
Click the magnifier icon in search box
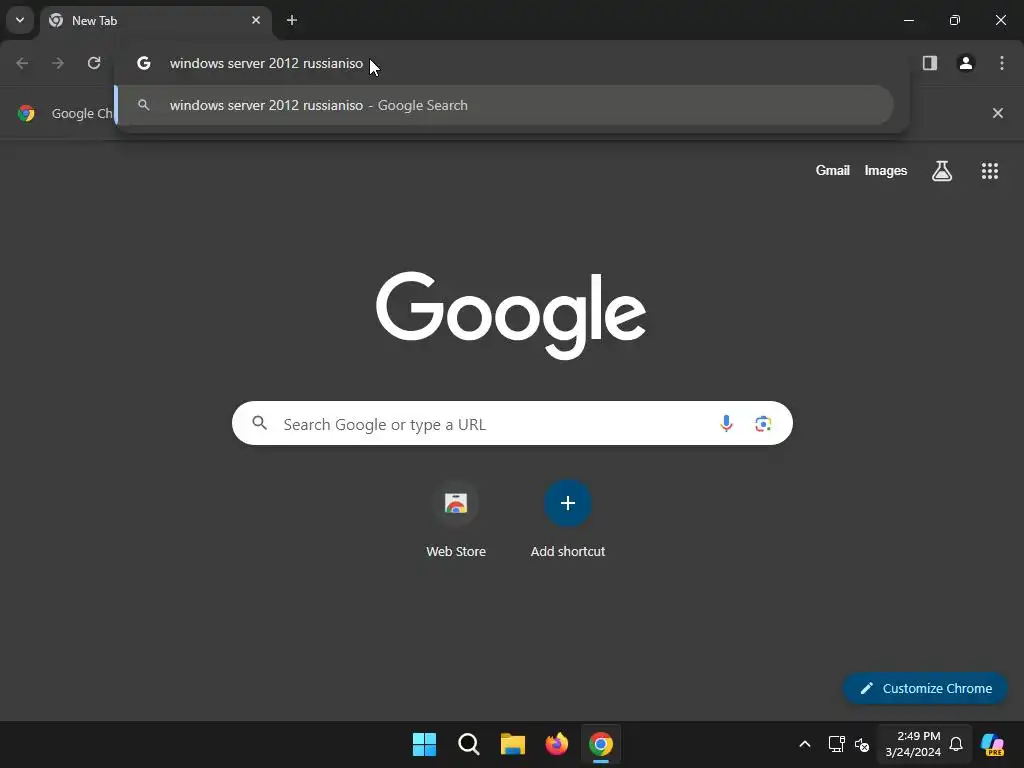click(260, 423)
